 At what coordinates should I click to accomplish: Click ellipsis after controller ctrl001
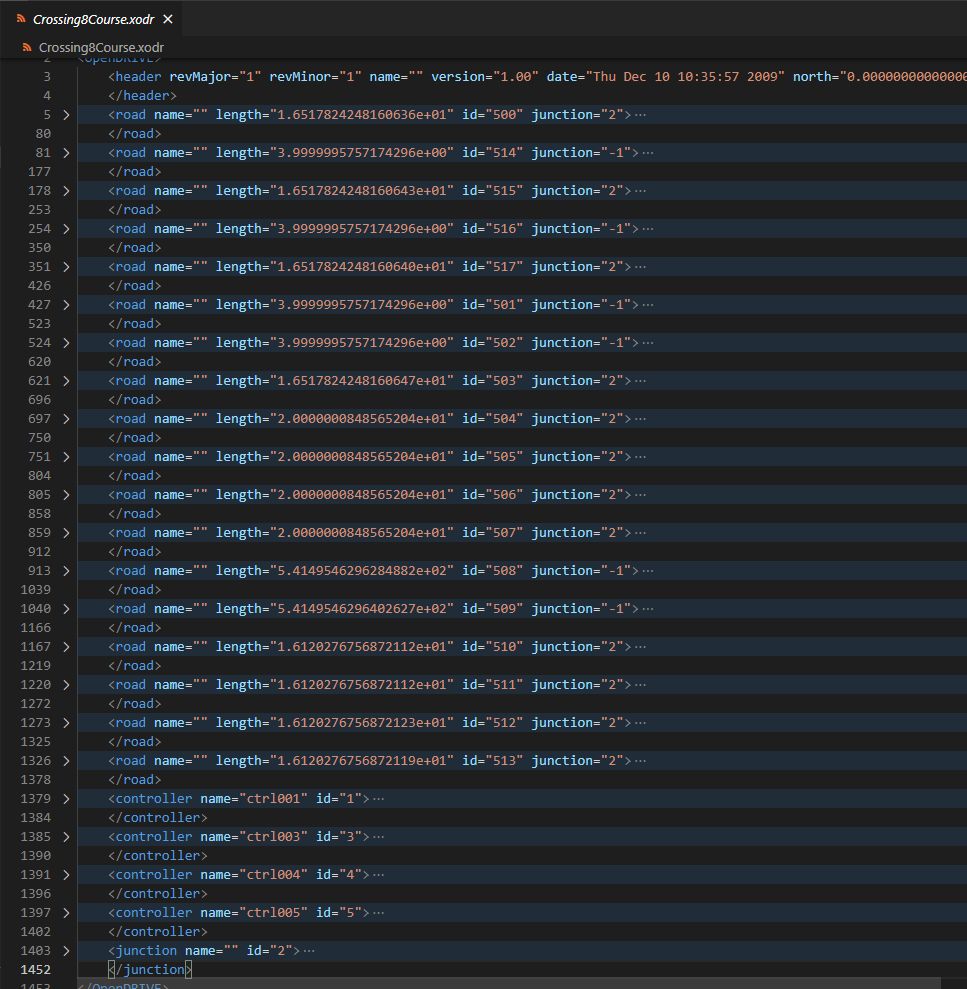[378, 799]
